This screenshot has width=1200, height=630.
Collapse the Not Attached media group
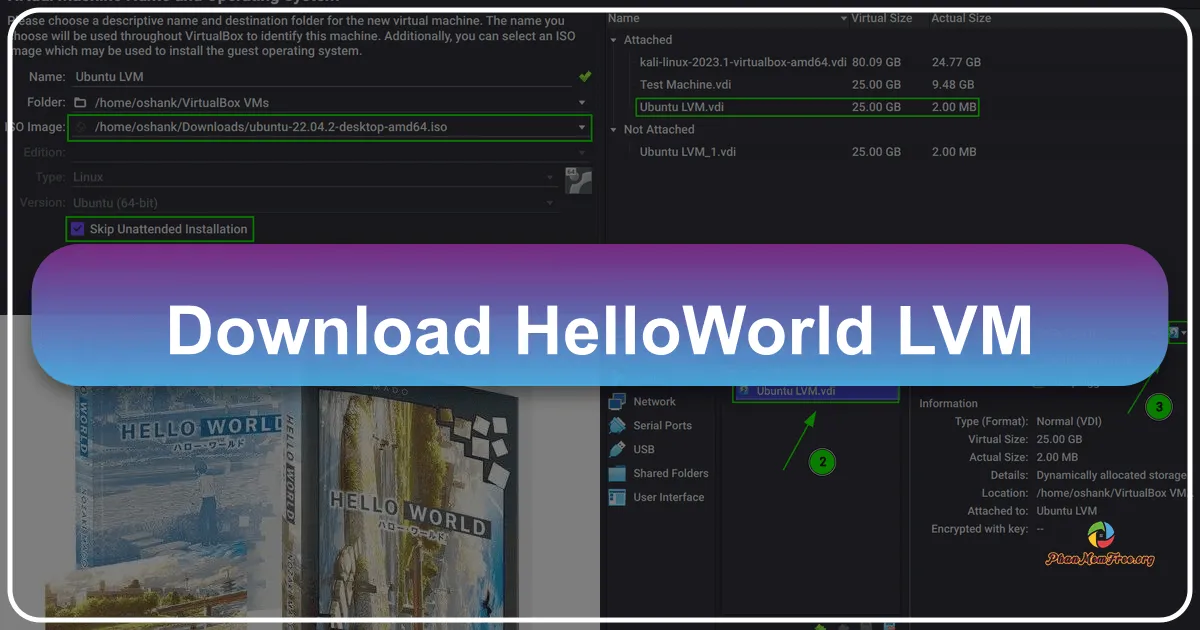click(x=613, y=129)
